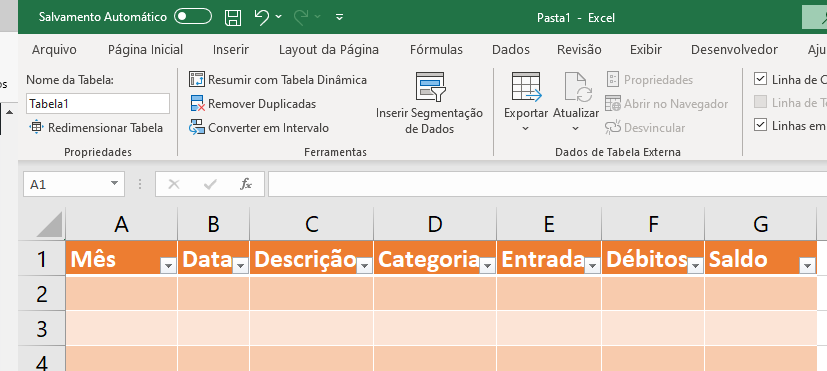
Task: Uncheck the Linhas em Tiras checkbox
Action: [760, 126]
